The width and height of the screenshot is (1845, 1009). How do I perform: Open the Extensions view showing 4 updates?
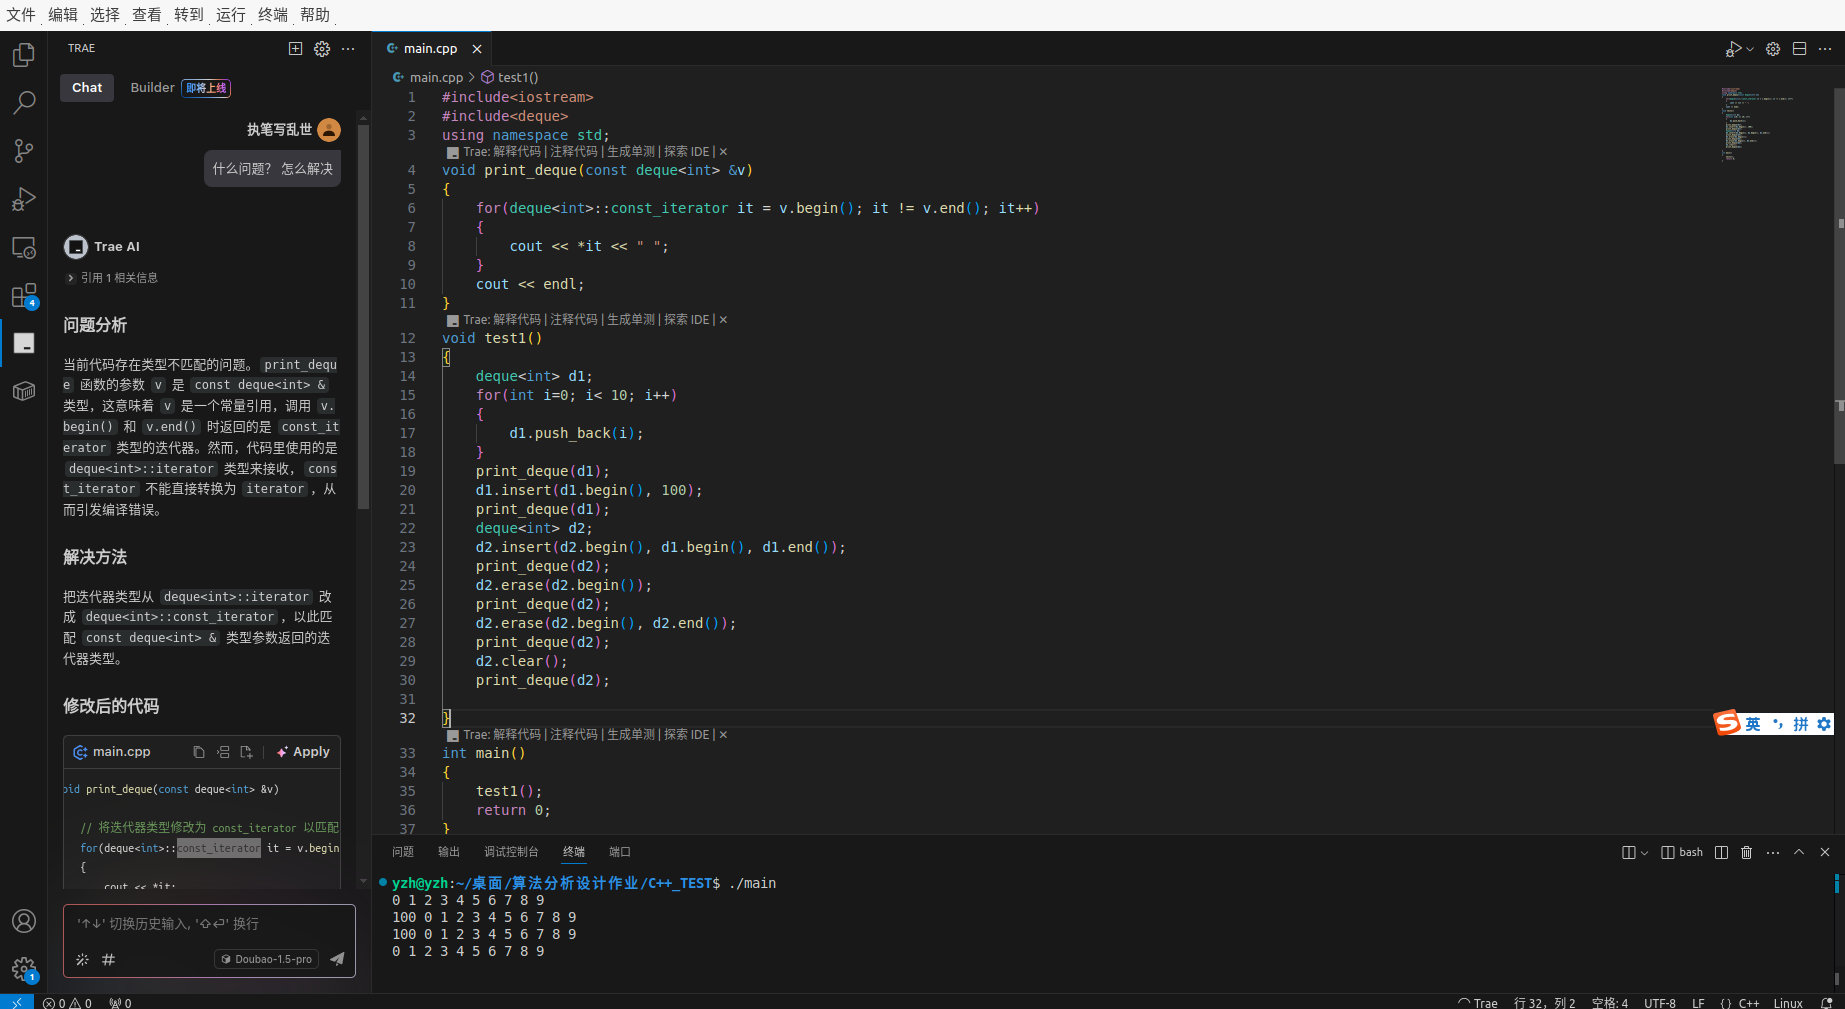tap(24, 295)
